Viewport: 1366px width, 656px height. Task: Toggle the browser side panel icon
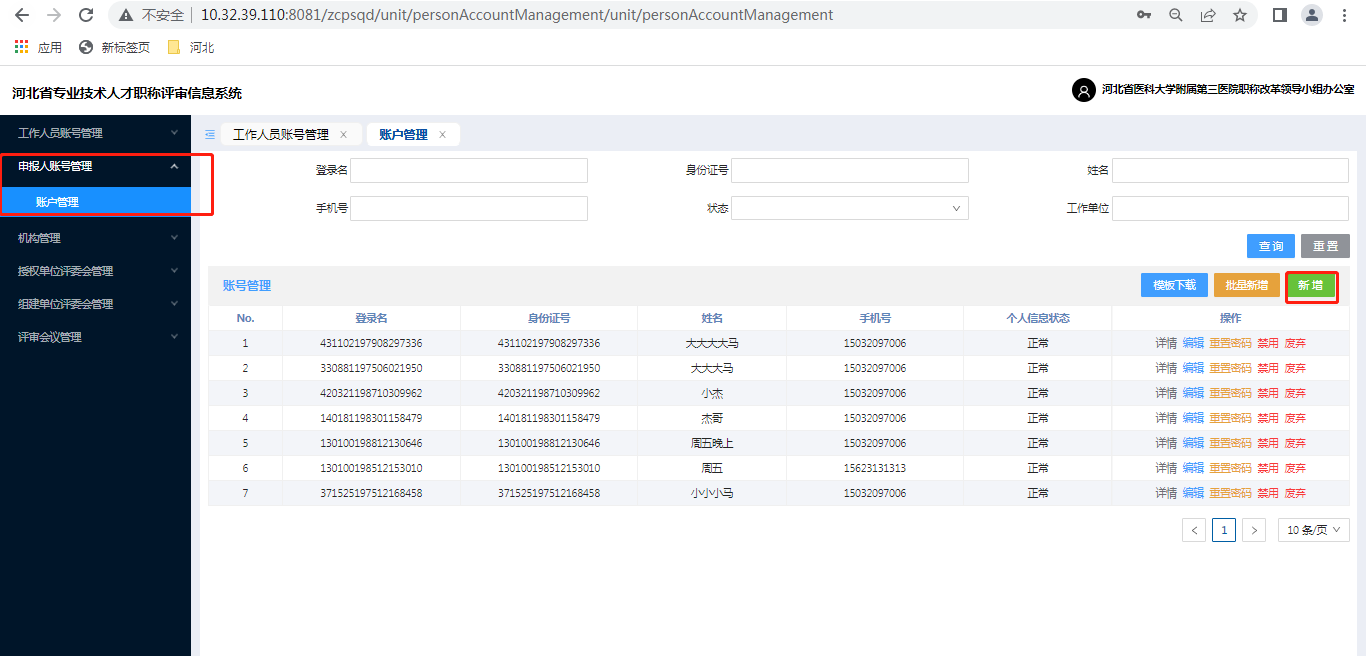(1279, 15)
